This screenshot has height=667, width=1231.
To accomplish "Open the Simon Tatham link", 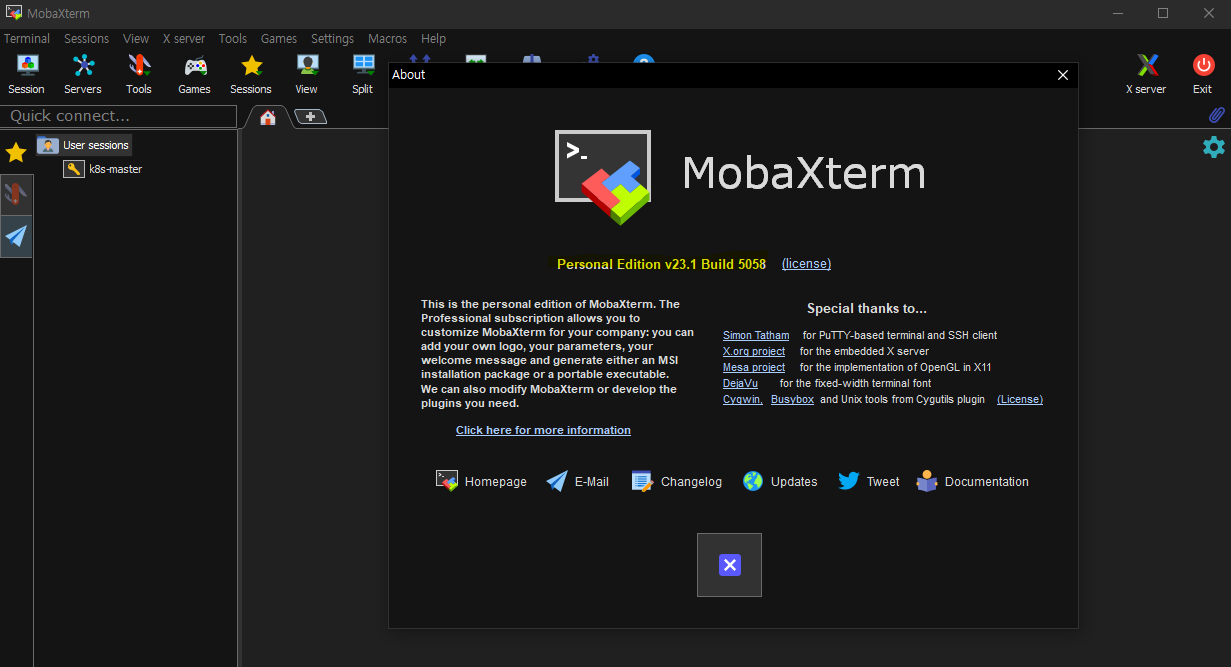I will (x=756, y=335).
